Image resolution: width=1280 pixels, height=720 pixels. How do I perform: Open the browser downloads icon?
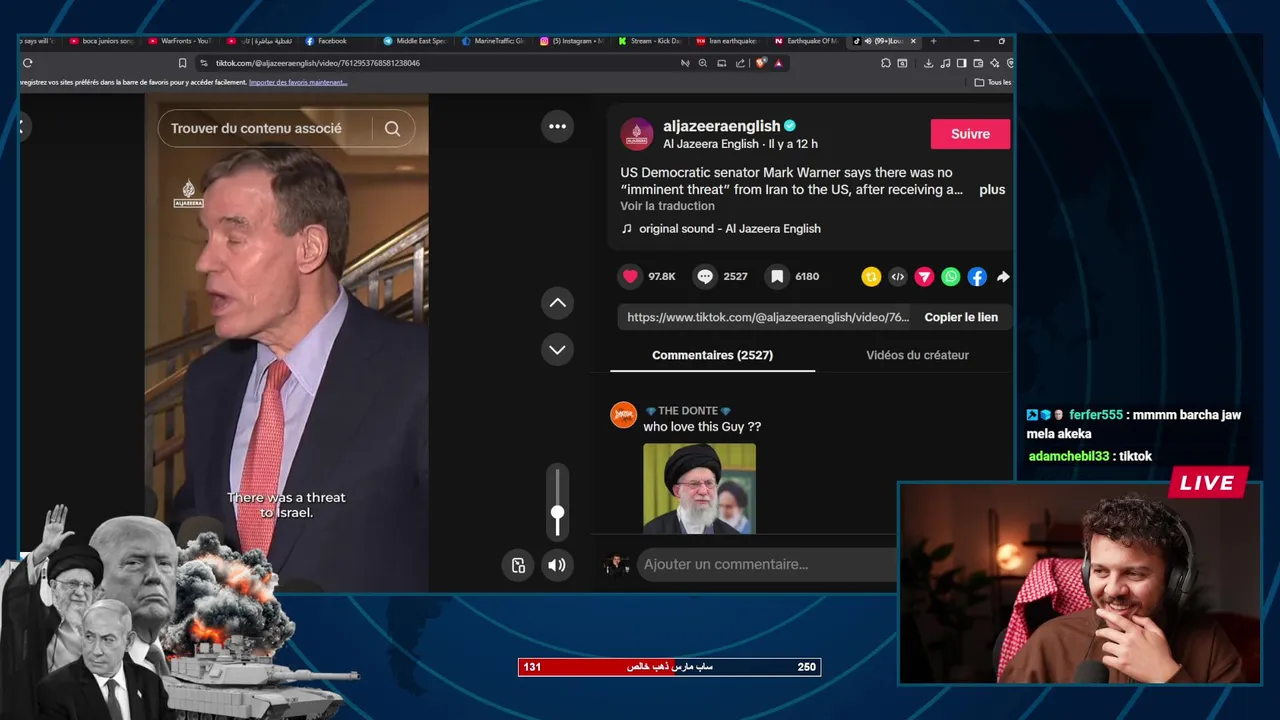click(x=928, y=63)
